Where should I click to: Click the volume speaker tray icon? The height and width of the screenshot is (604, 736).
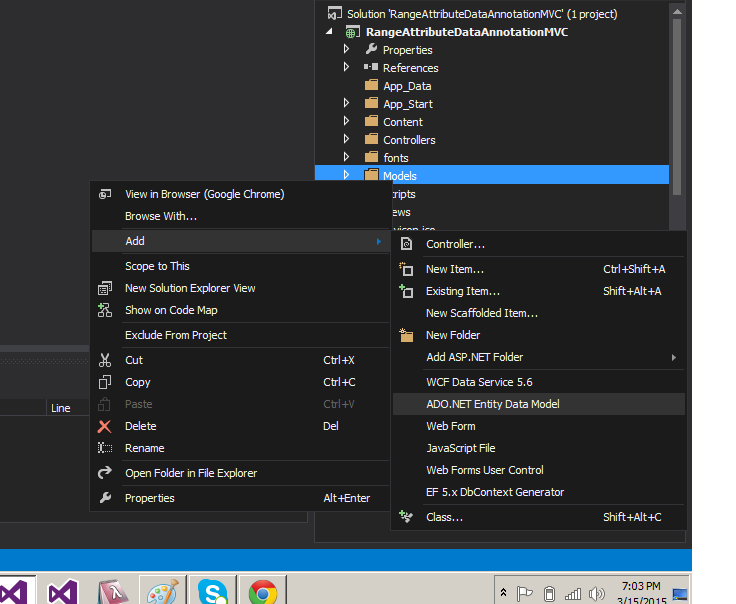pyautogui.click(x=597, y=594)
